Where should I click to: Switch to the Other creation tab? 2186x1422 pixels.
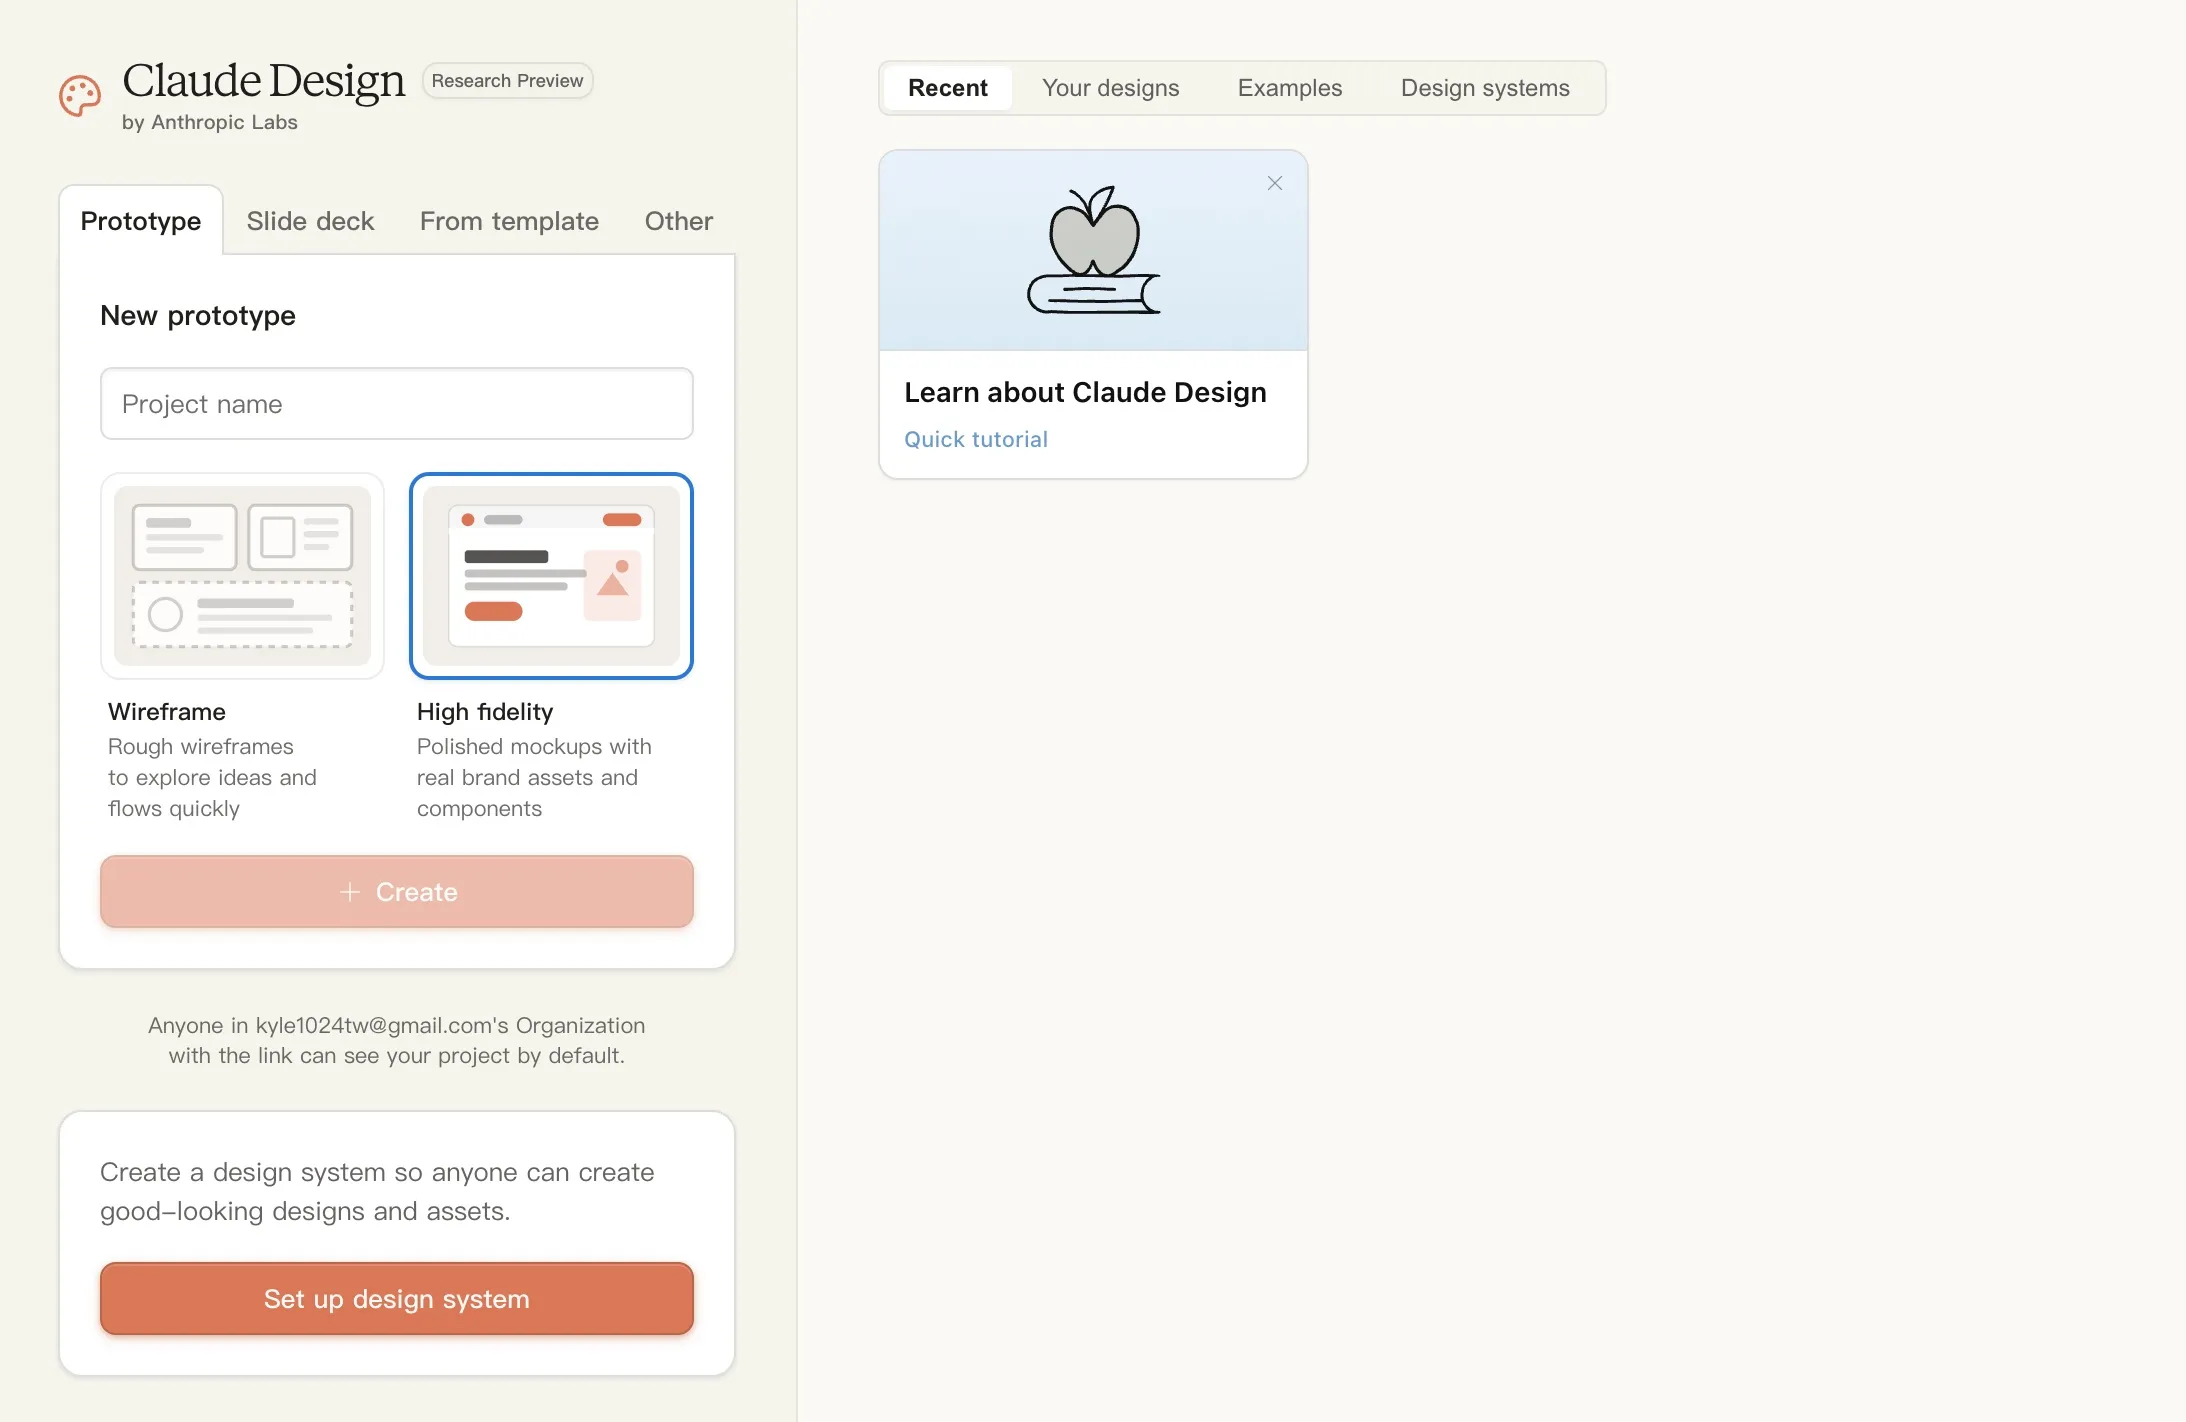[677, 221]
